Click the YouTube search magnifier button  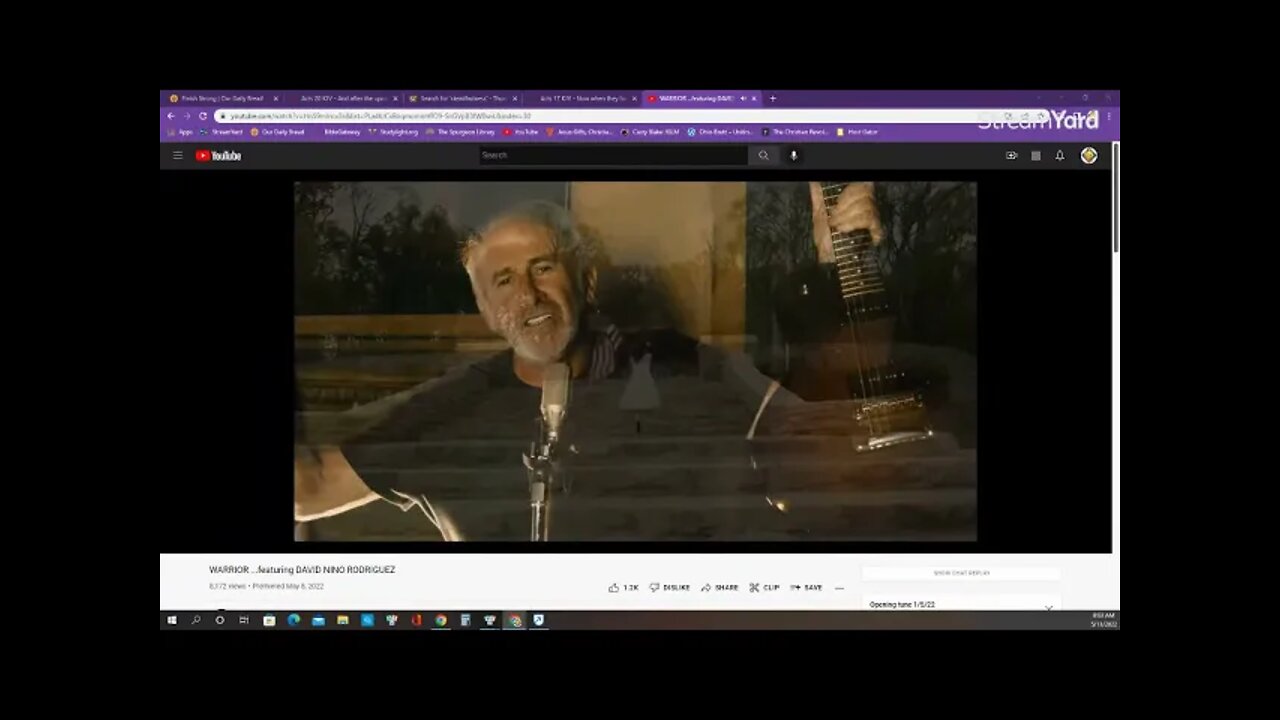[763, 155]
